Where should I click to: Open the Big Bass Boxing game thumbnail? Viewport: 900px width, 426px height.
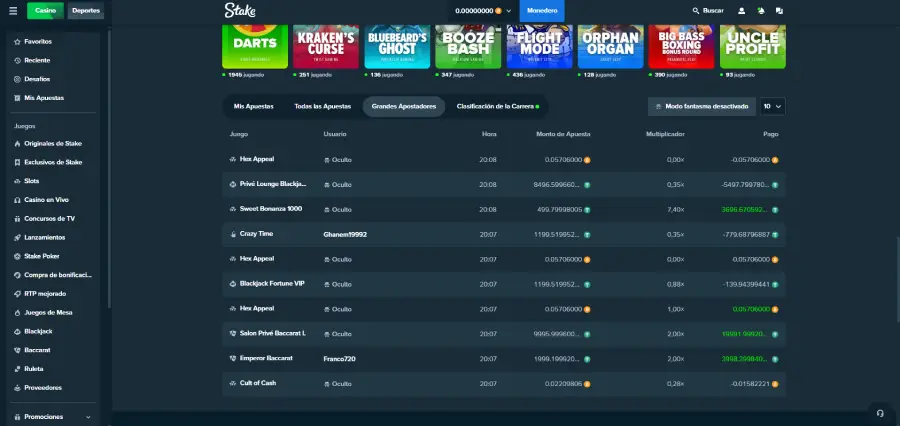[x=681, y=47]
